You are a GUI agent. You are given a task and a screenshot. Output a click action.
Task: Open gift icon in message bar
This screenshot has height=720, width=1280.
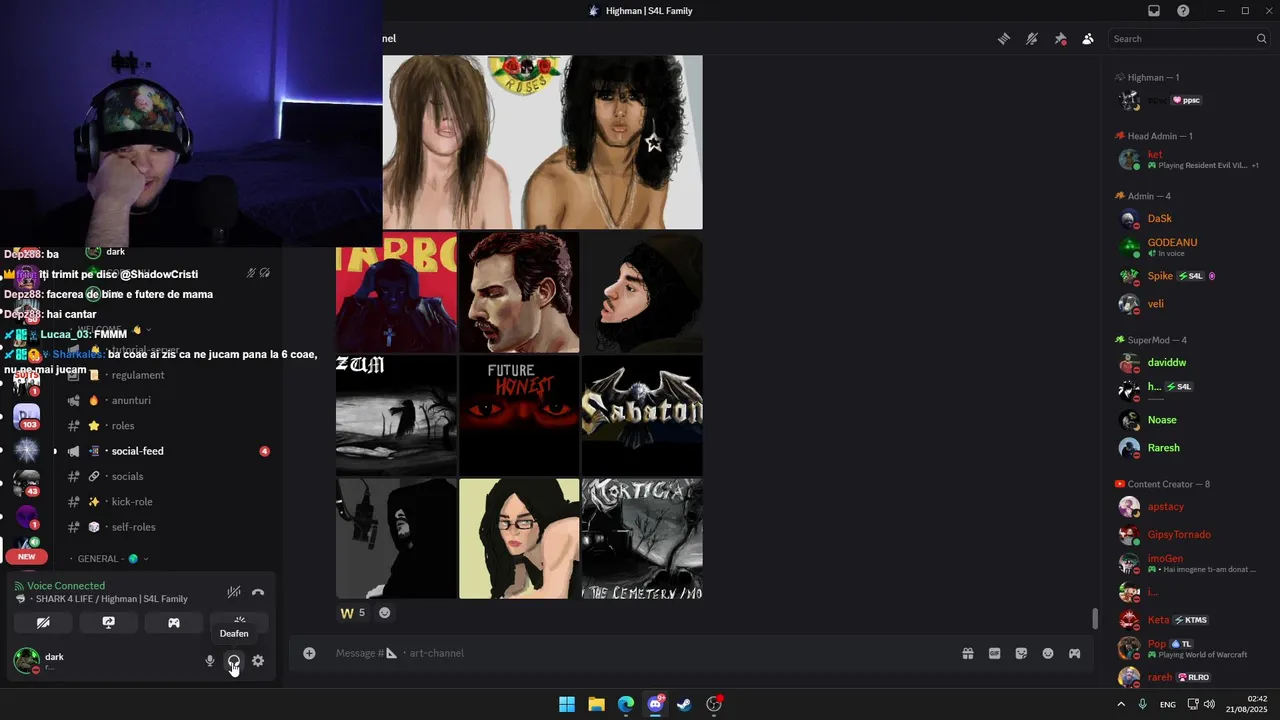968,653
